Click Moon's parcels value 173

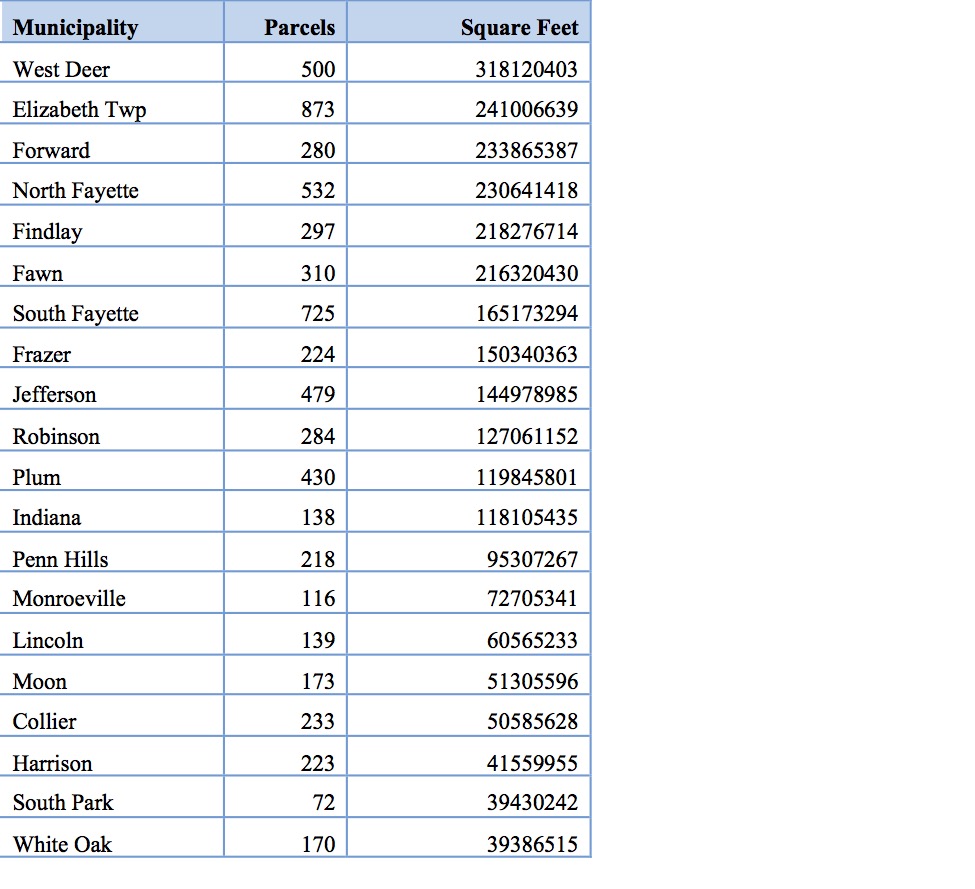(x=318, y=682)
